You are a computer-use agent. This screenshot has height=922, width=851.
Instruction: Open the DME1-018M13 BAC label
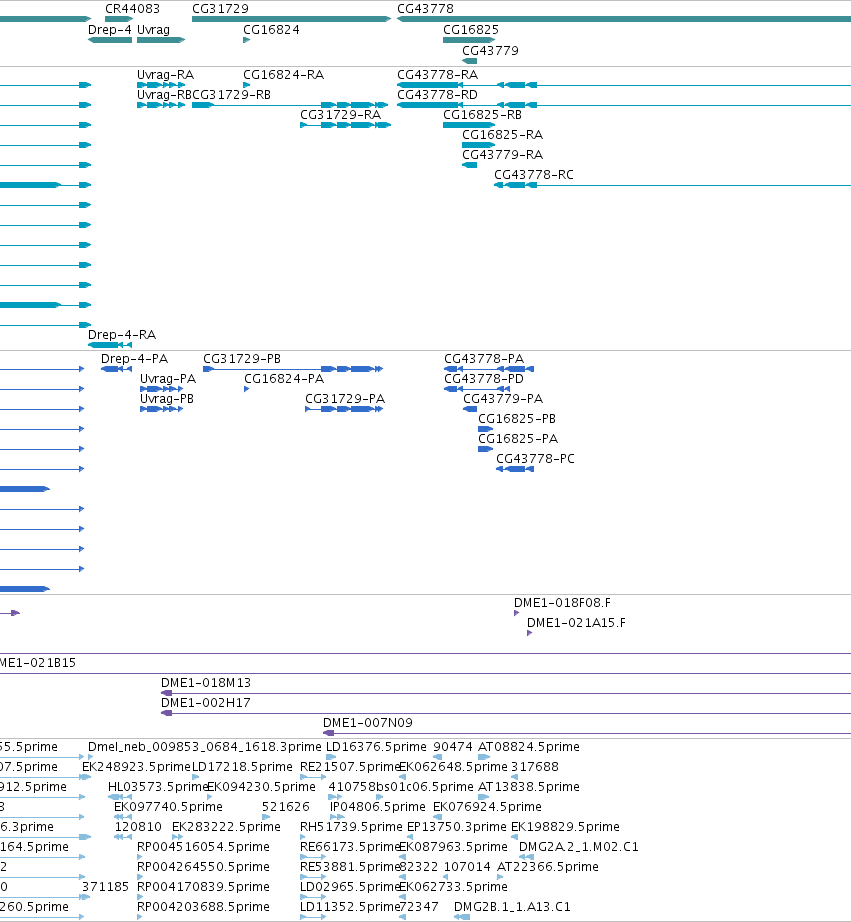click(x=206, y=683)
